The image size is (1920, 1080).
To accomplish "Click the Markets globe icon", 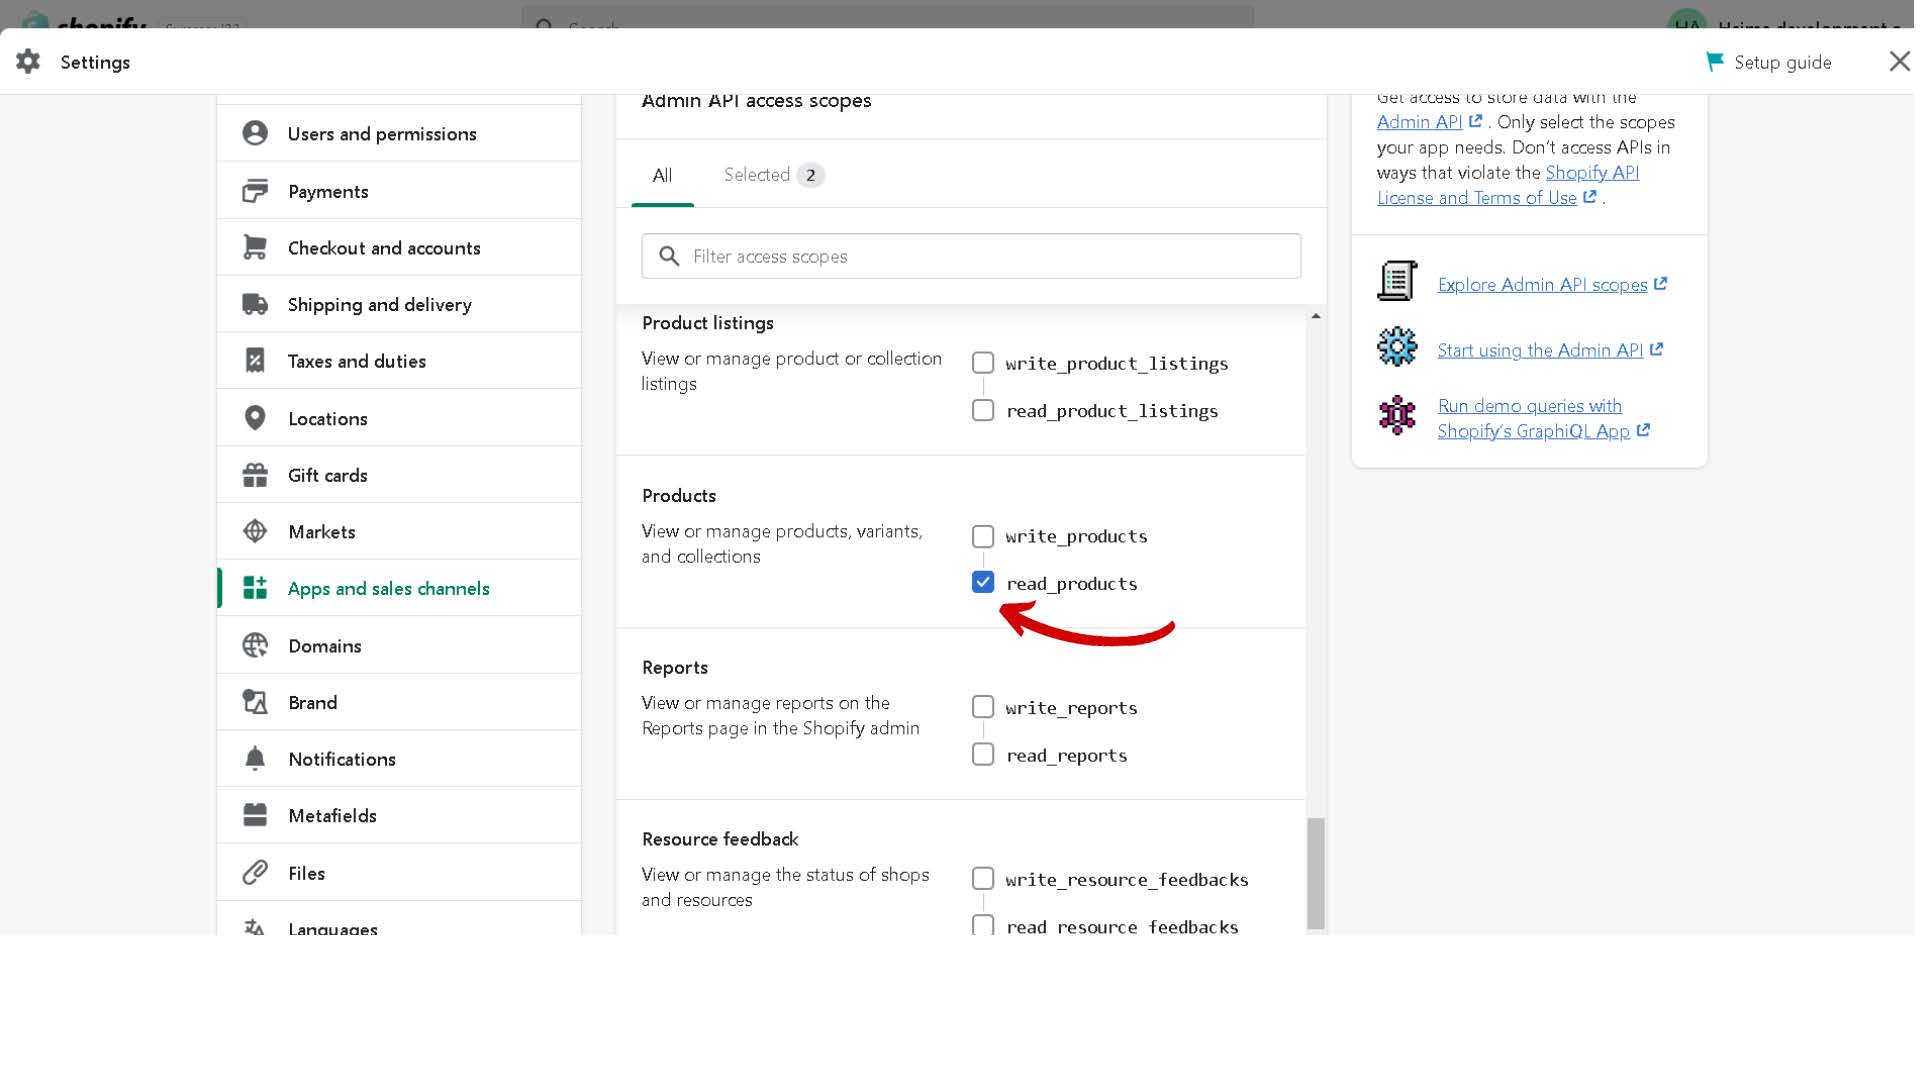I will point(255,531).
